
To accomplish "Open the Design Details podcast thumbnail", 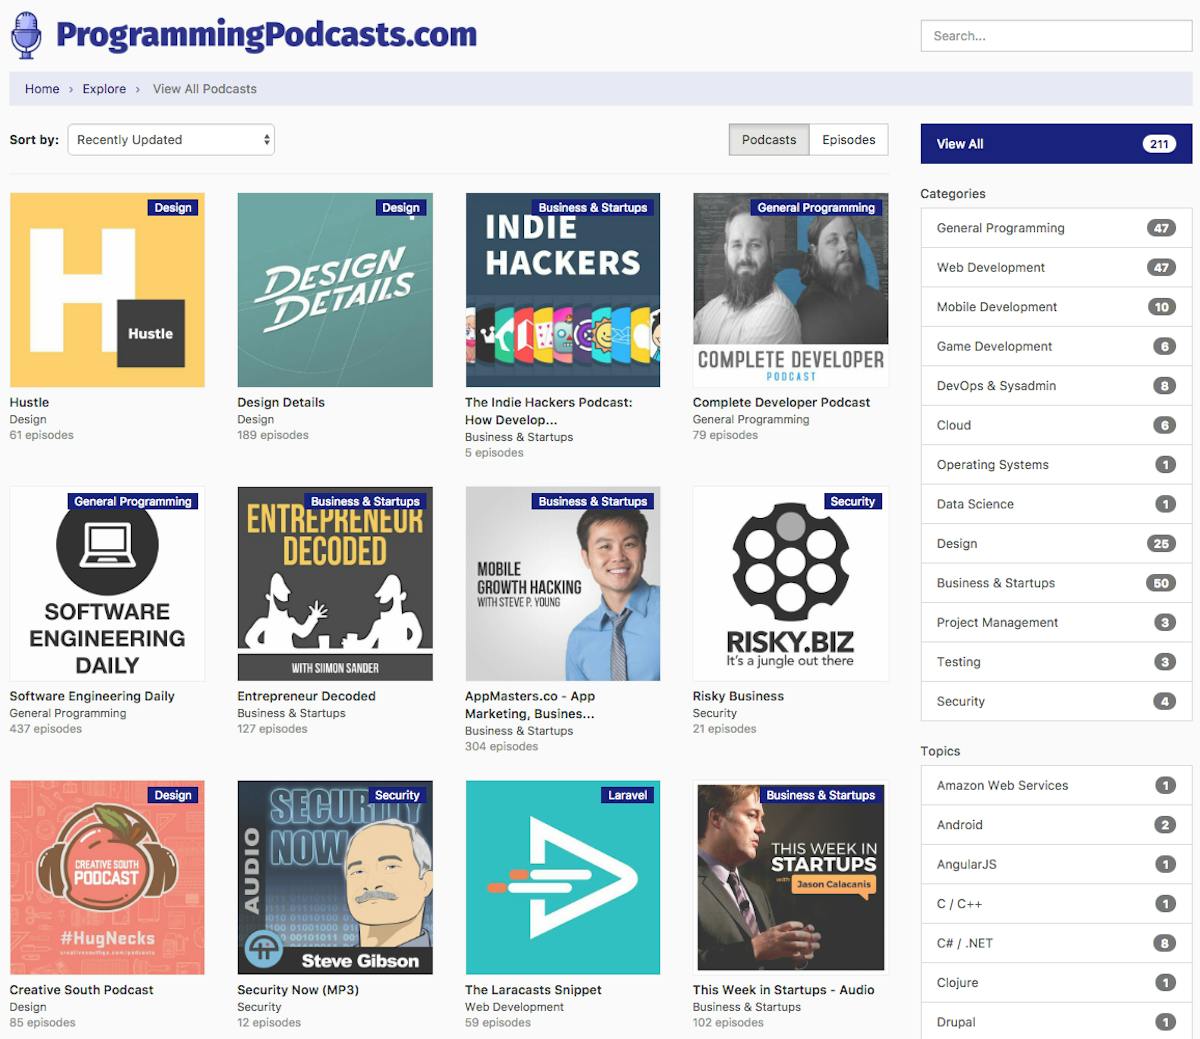I will click(x=335, y=290).
